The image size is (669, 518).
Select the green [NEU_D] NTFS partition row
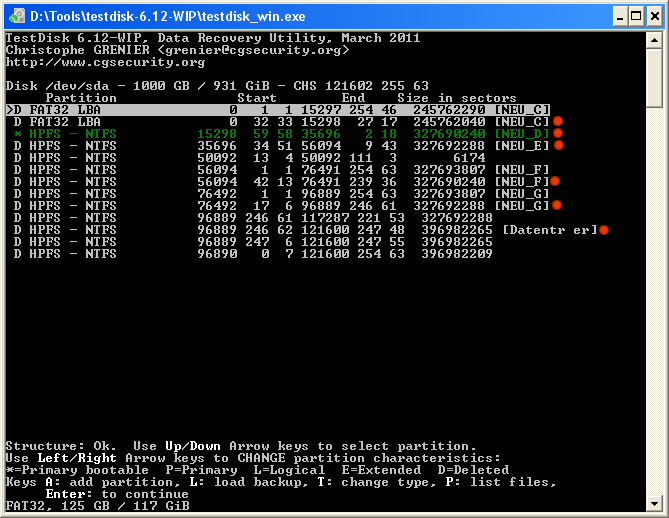tap(282, 134)
